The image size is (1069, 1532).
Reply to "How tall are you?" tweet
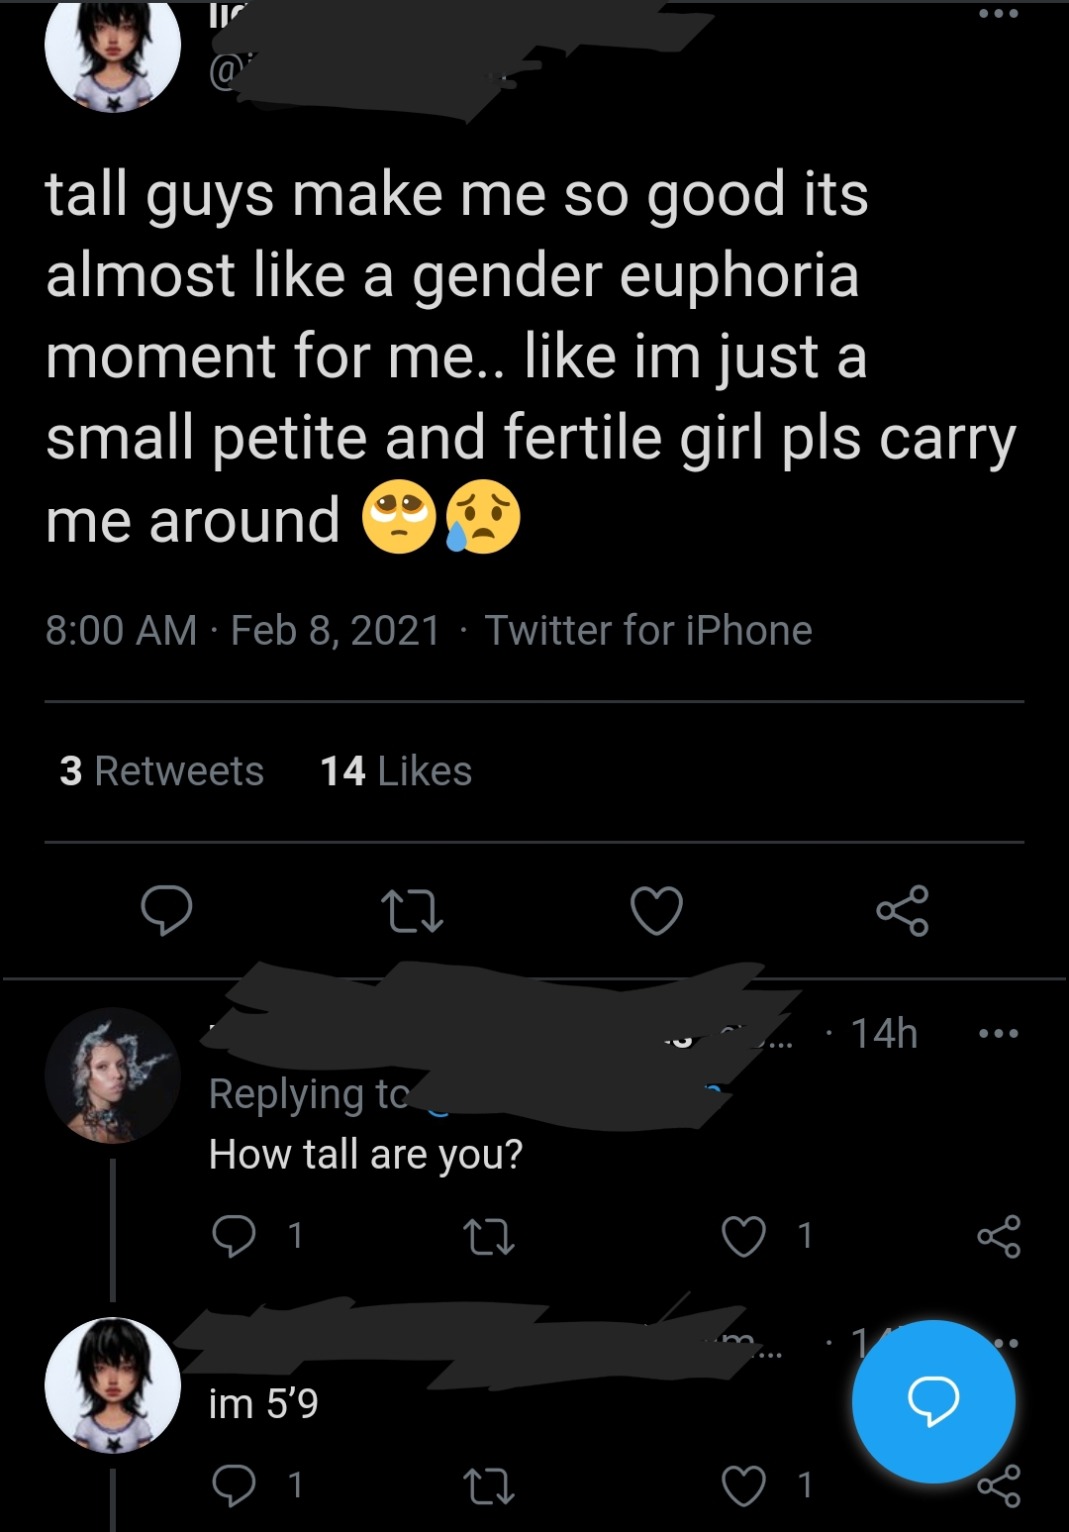(234, 1236)
